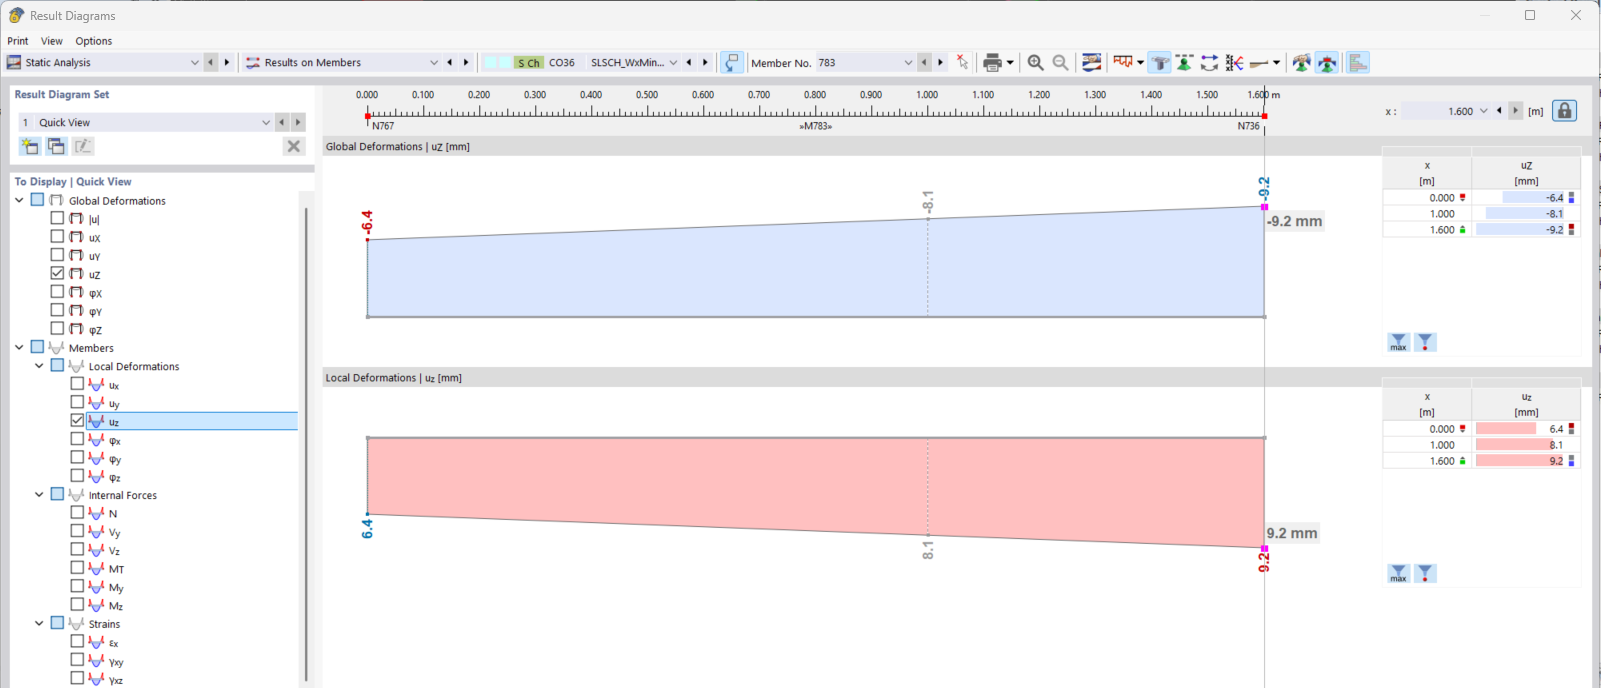Open the Member No. 783 dropdown

point(908,63)
